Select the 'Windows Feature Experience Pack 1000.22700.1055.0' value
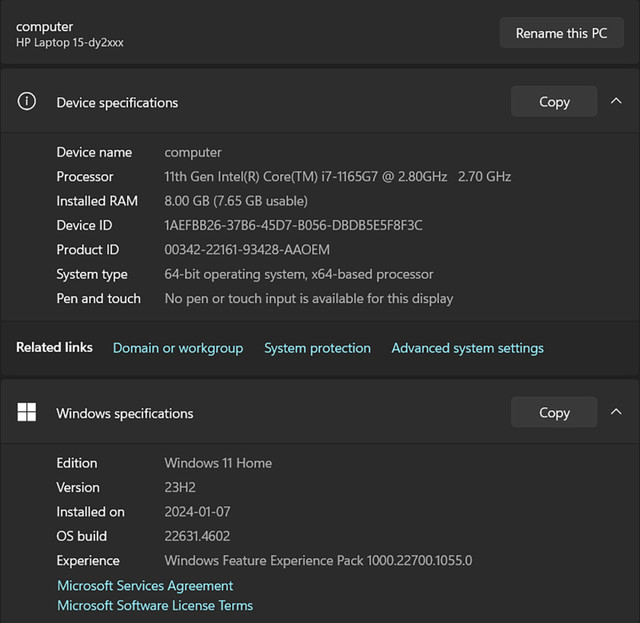640x623 pixels. [318, 561]
